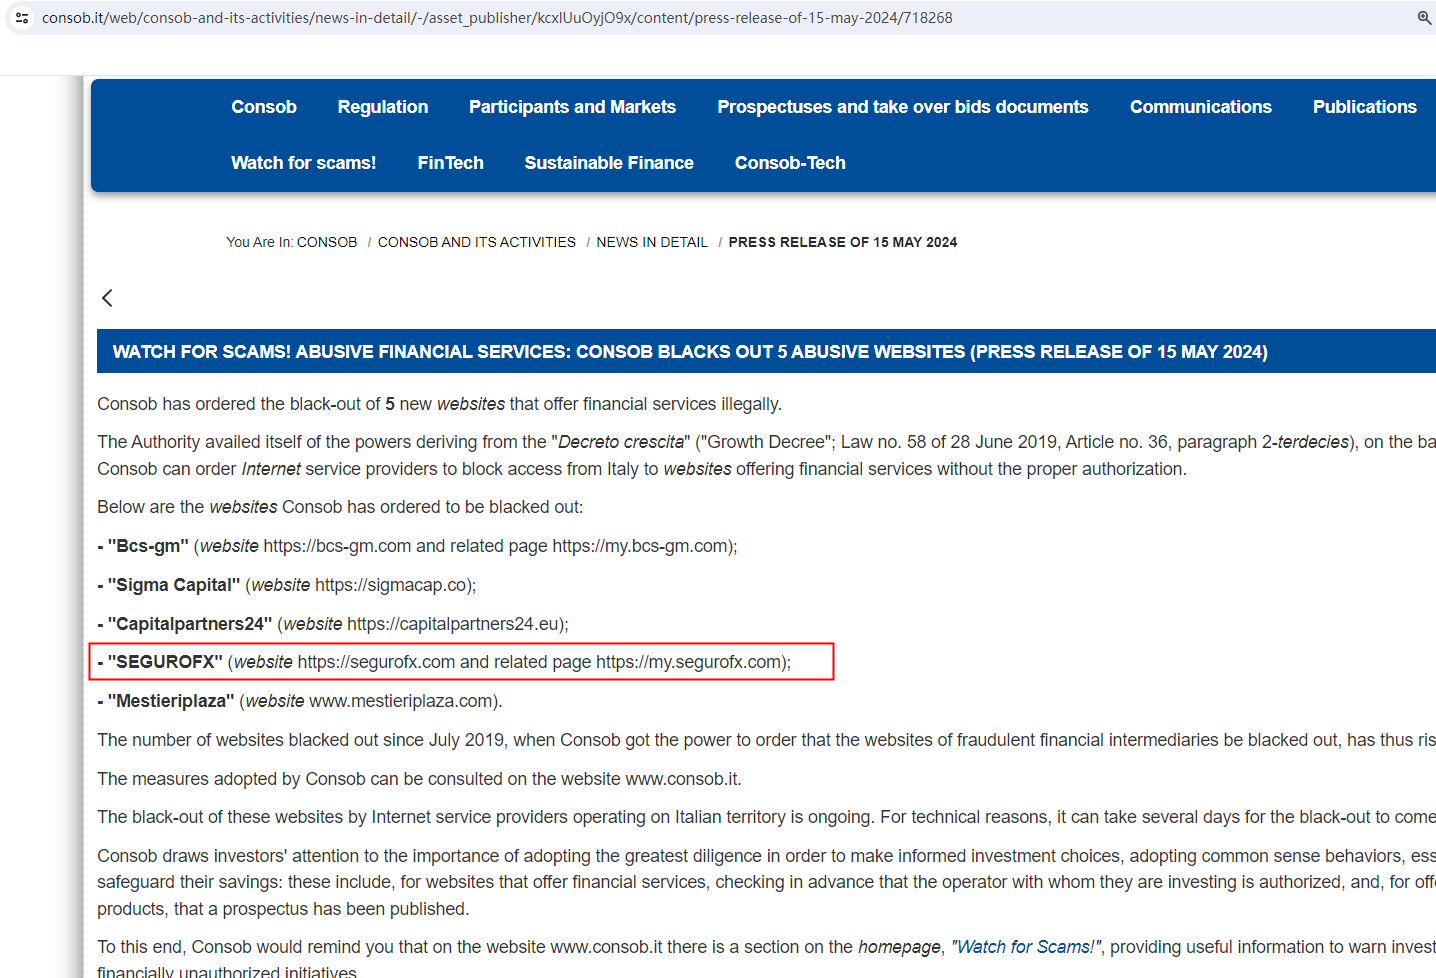The image size is (1436, 978).
Task: Select Sustainable Finance in navigation
Action: tap(608, 163)
